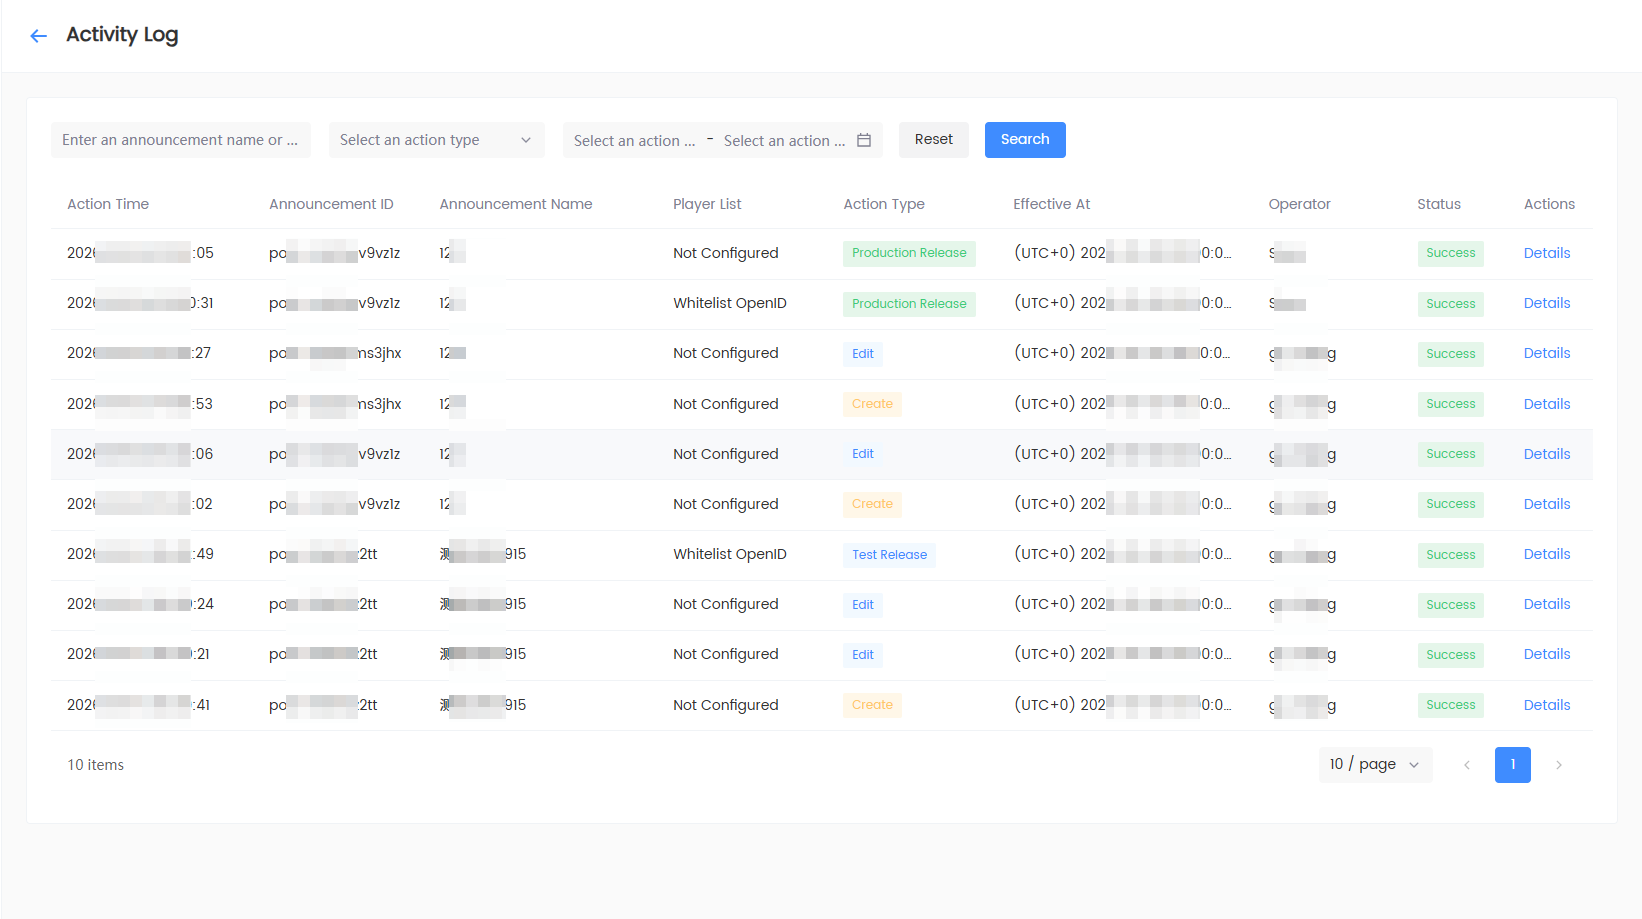1642x919 pixels.
Task: Click the 'Announcement Name' column header
Action: coord(516,204)
